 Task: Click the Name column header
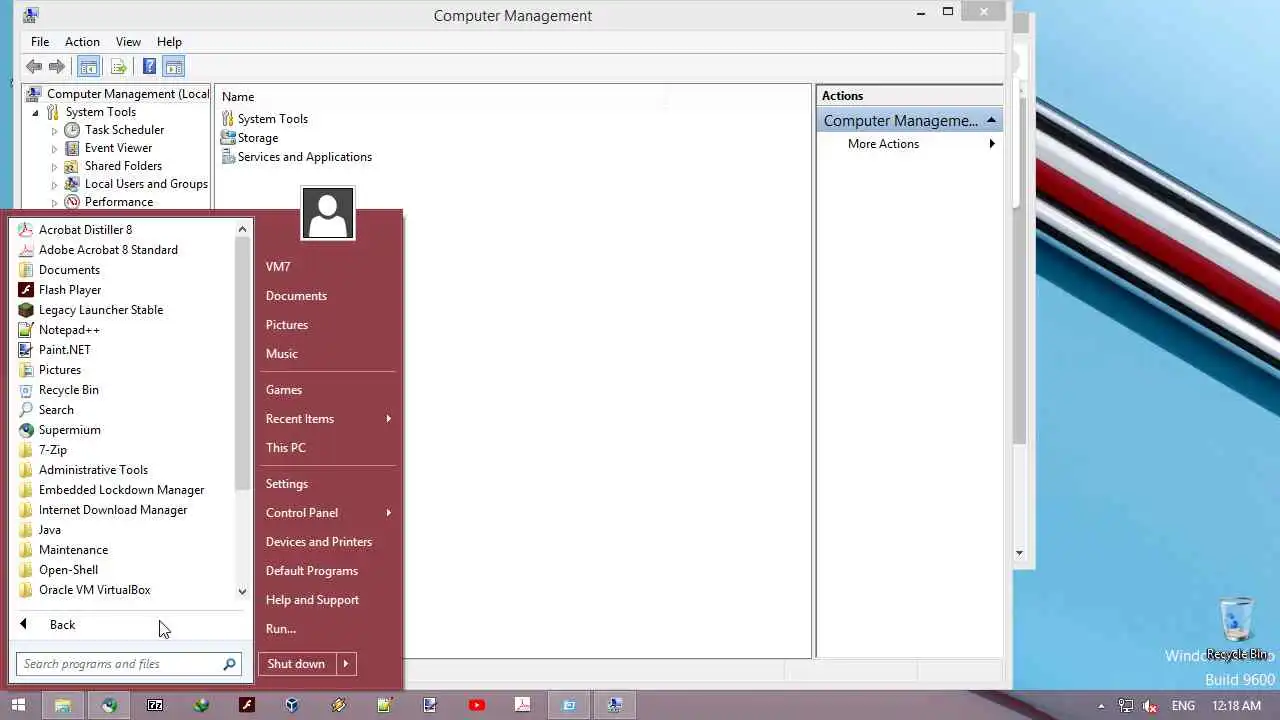coord(238,96)
